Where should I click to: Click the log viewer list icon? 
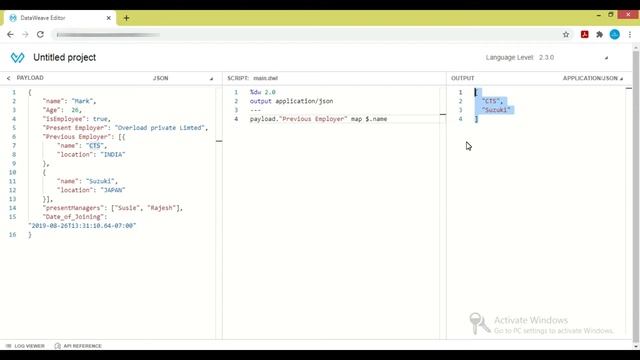9,346
